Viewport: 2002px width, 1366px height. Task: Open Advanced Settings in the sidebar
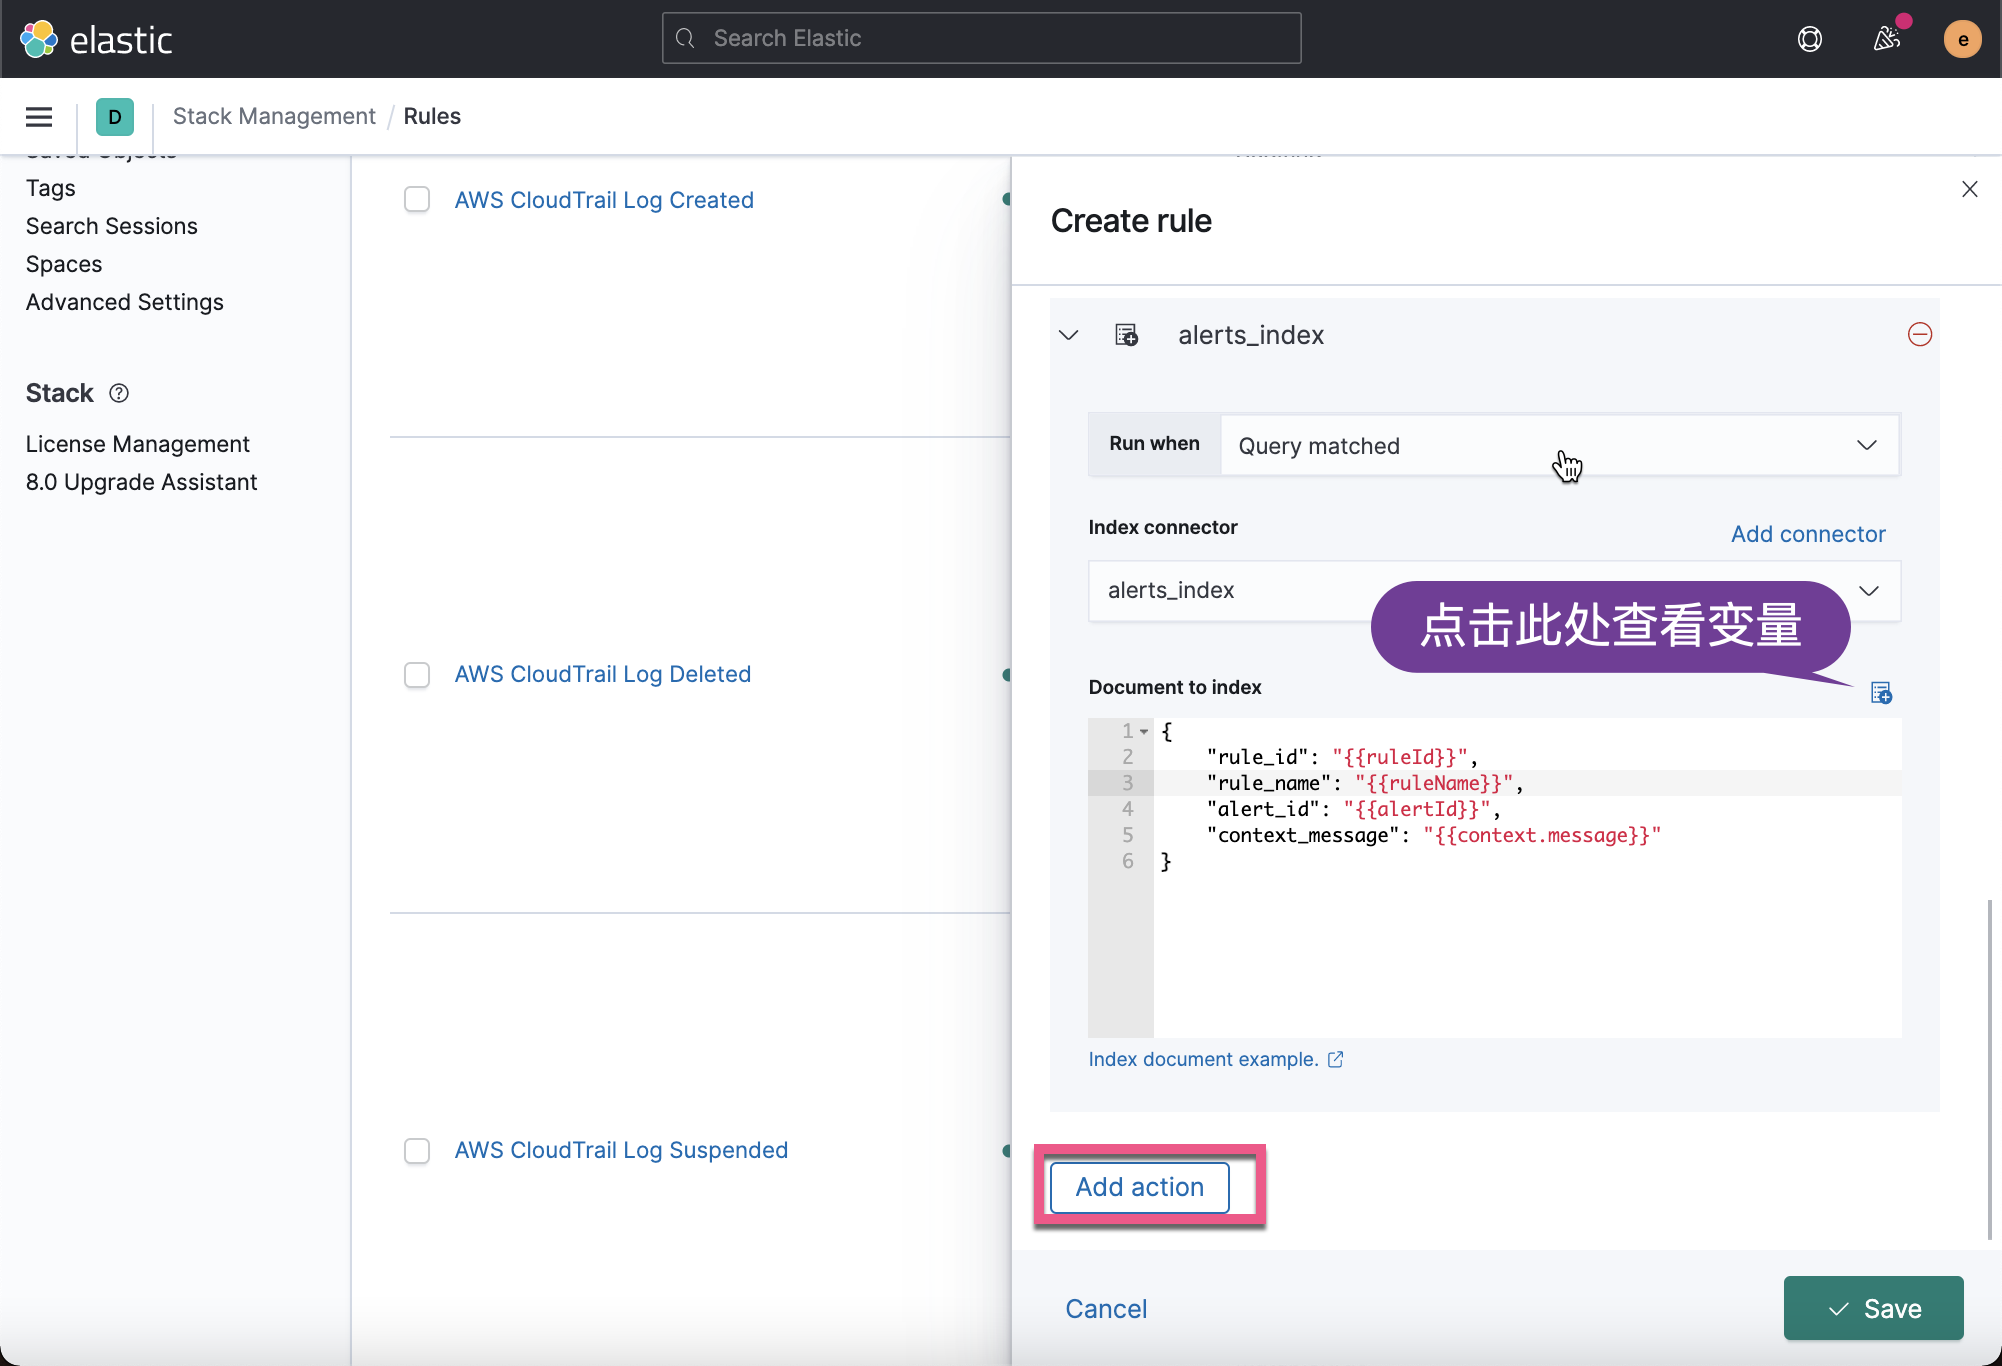pos(125,302)
